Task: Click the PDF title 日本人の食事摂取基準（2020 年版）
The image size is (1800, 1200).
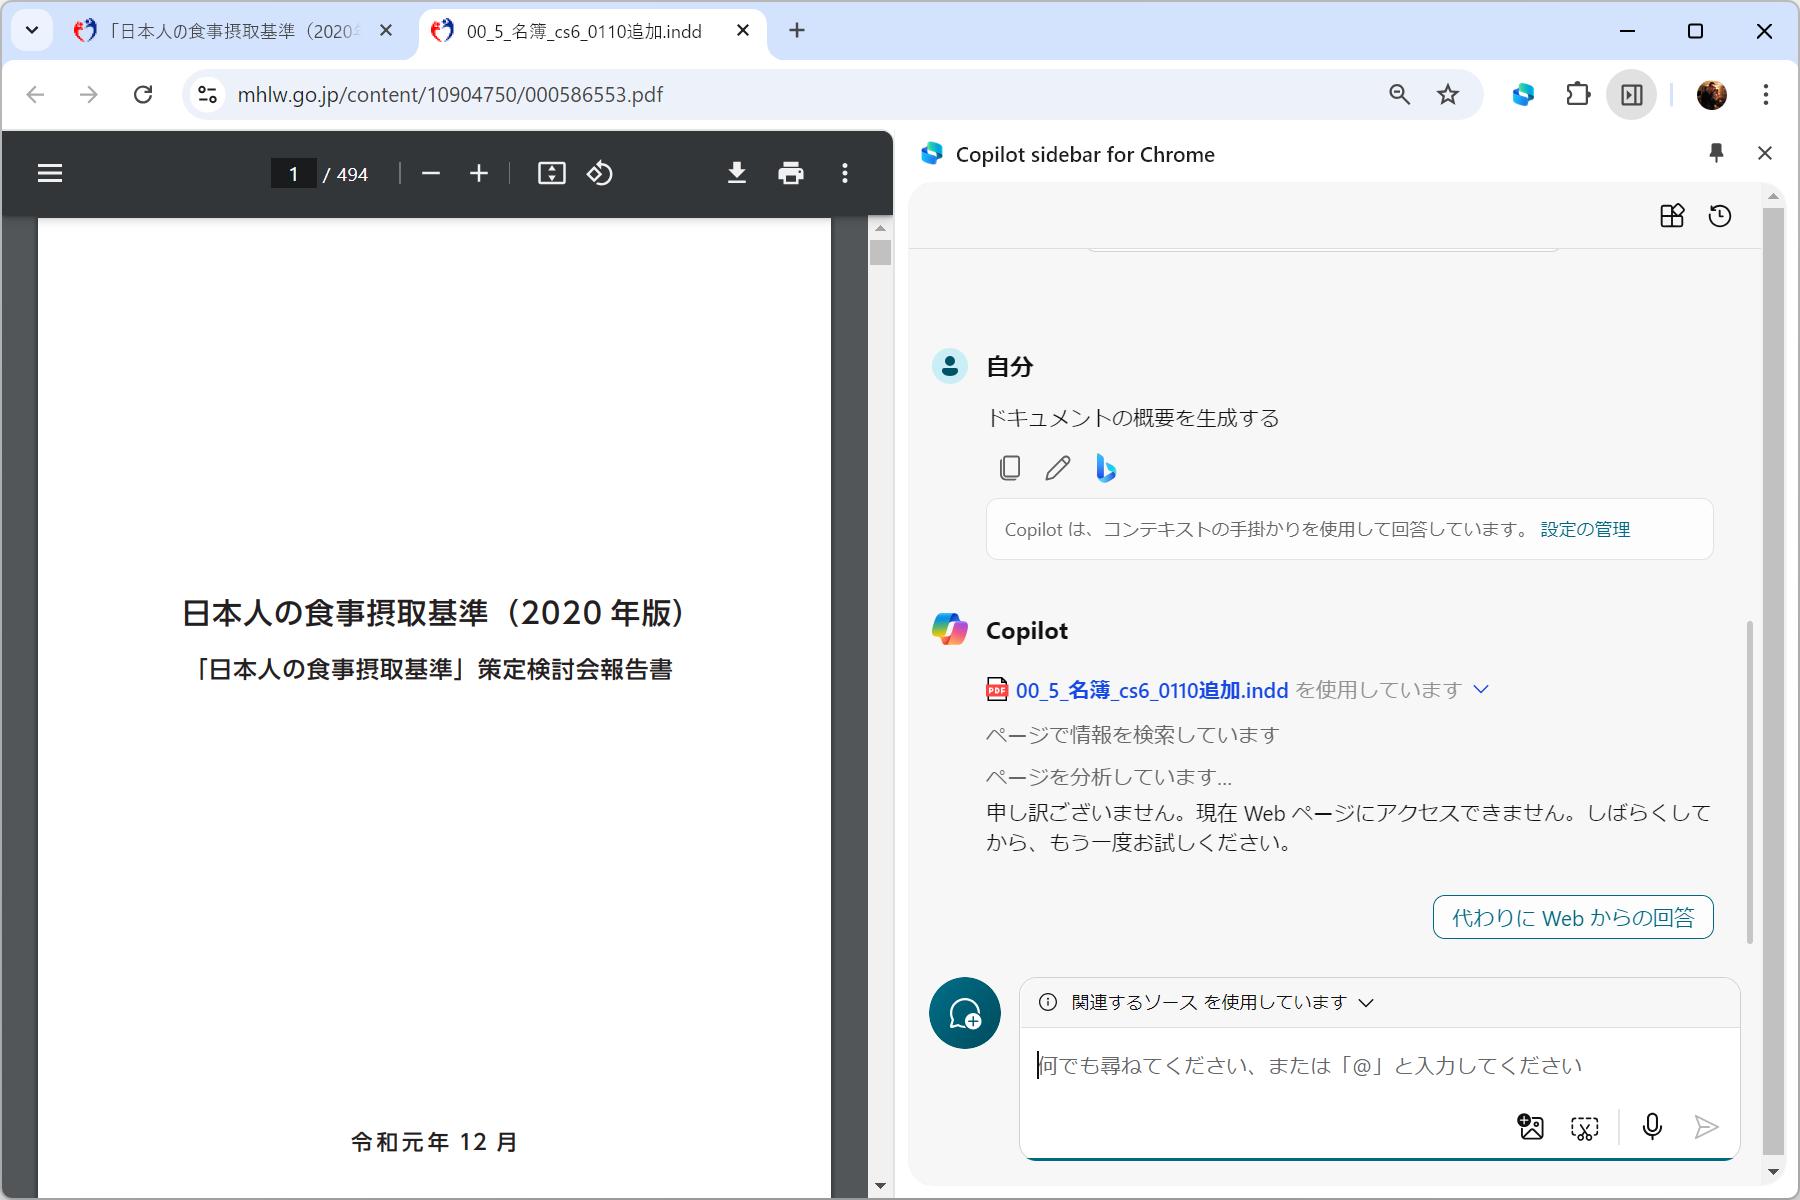Action: point(434,613)
